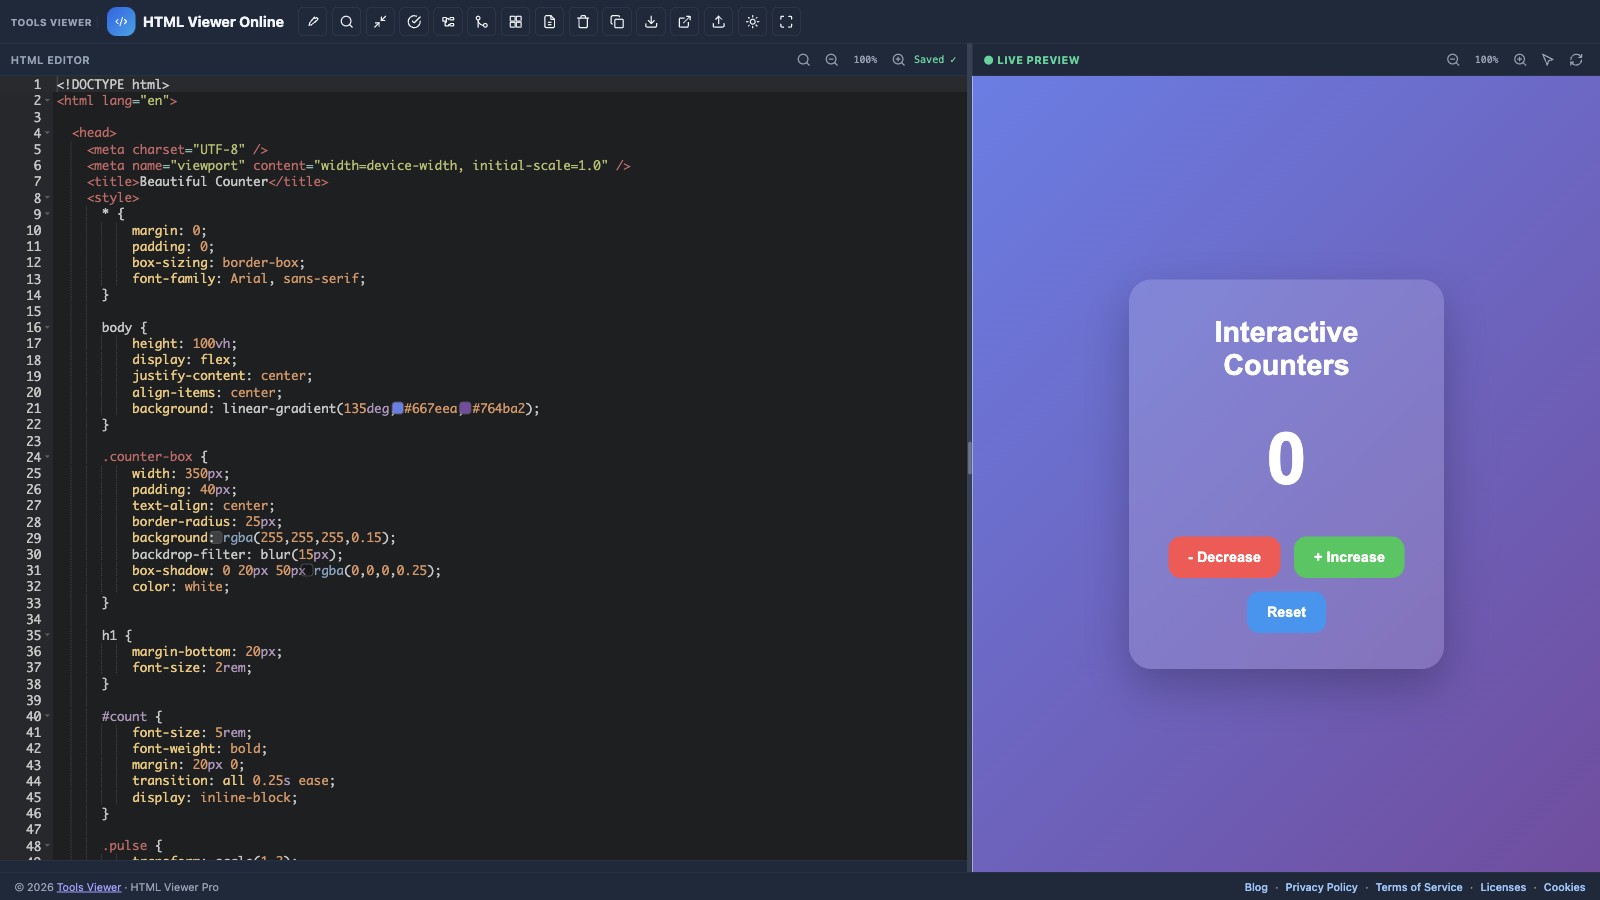Click the copy code icon

tap(617, 22)
